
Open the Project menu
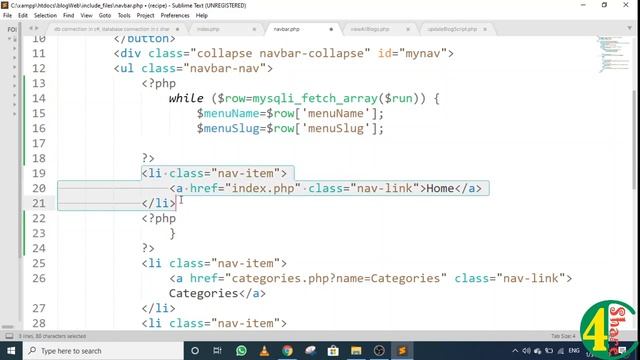point(145,16)
